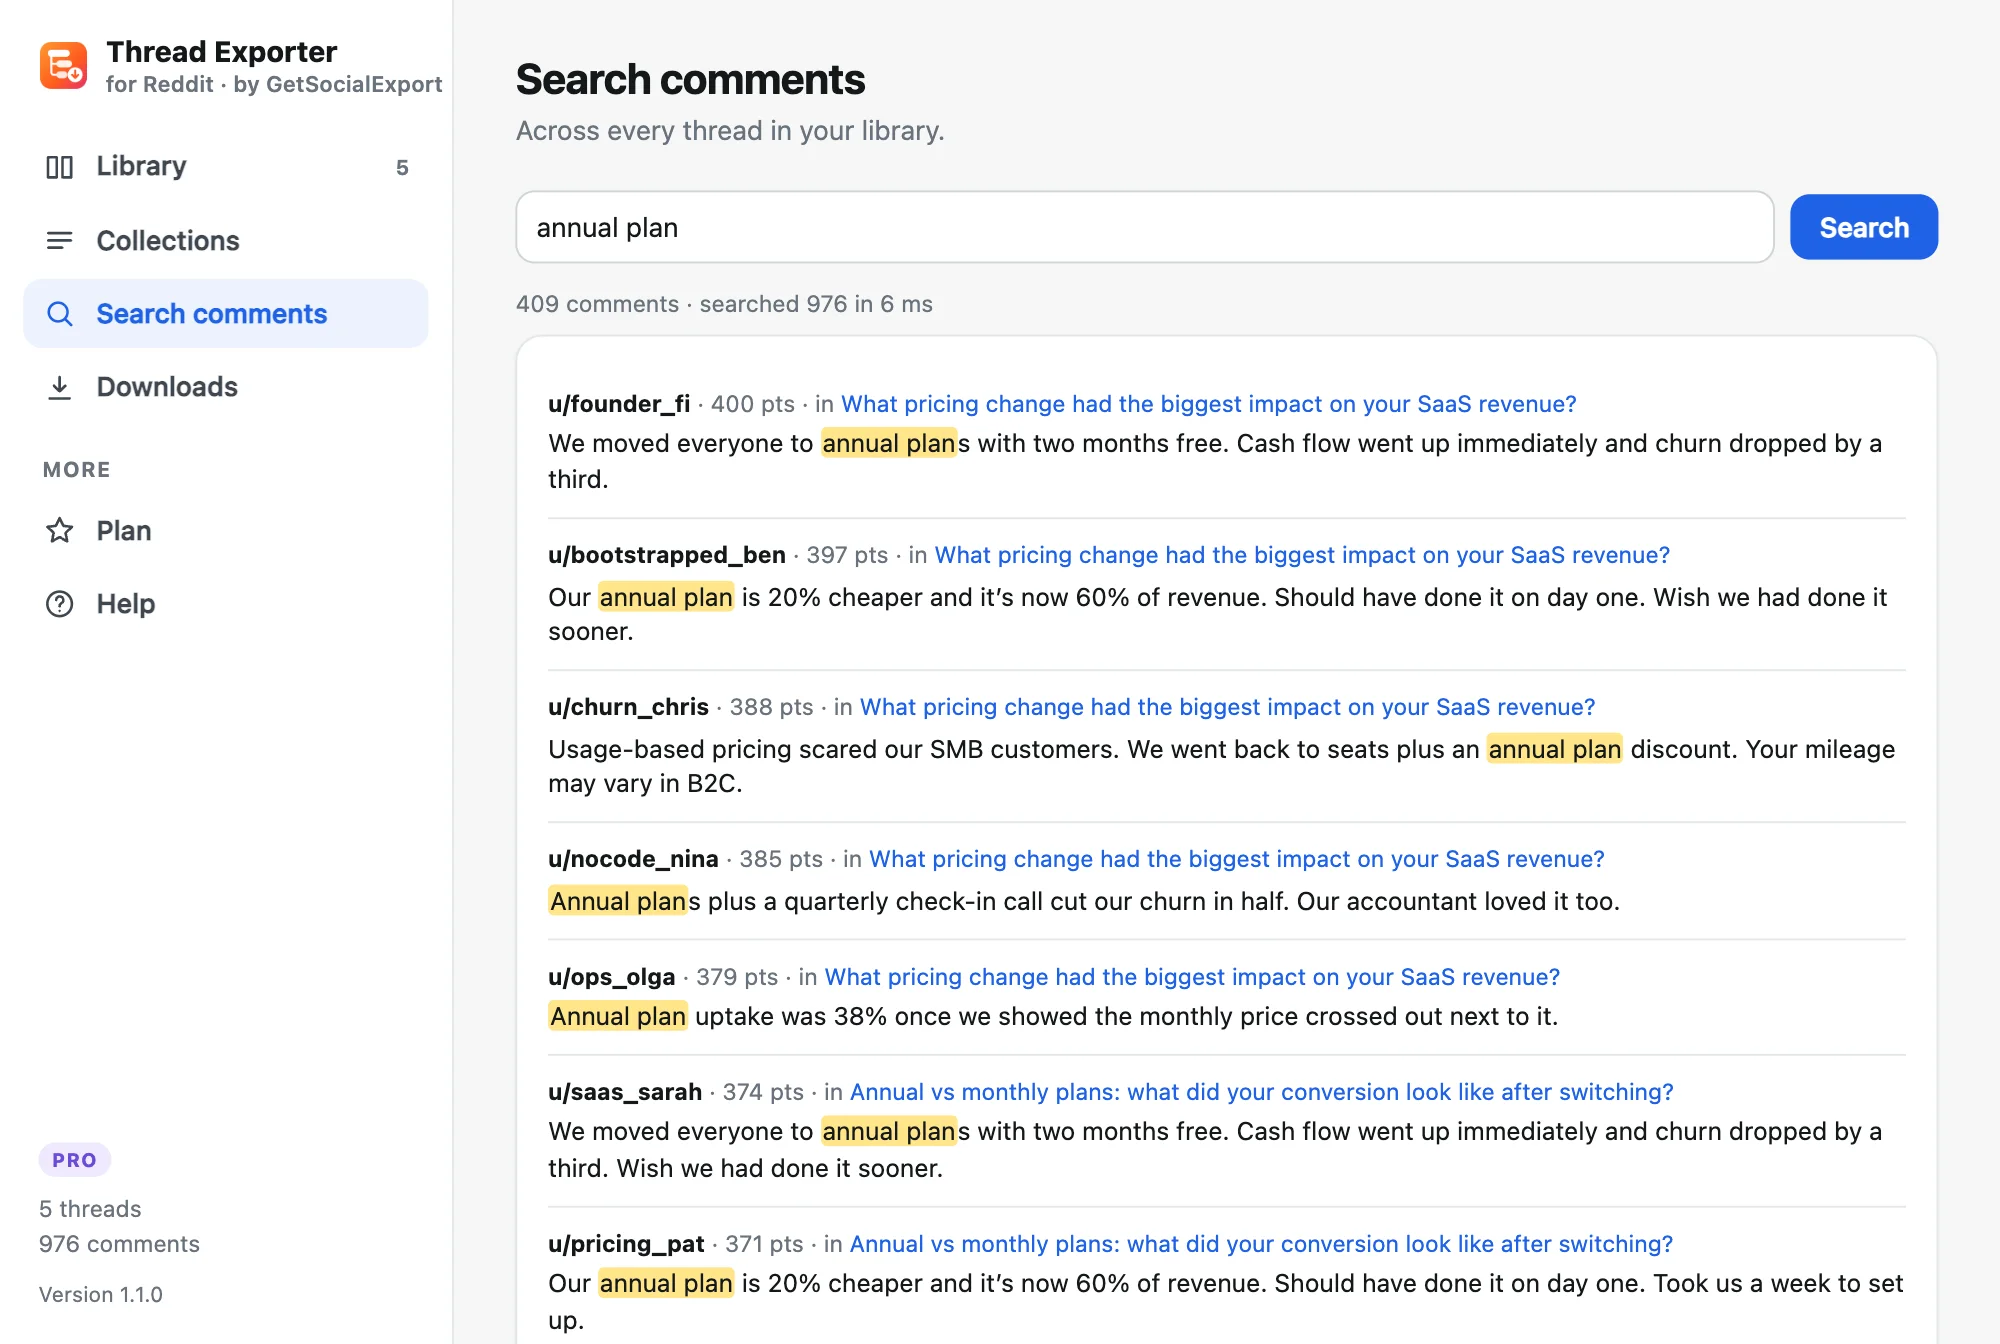This screenshot has height=1344, width=2000.
Task: Click the '409 comments · searched 976' status text
Action: pyautogui.click(x=724, y=304)
